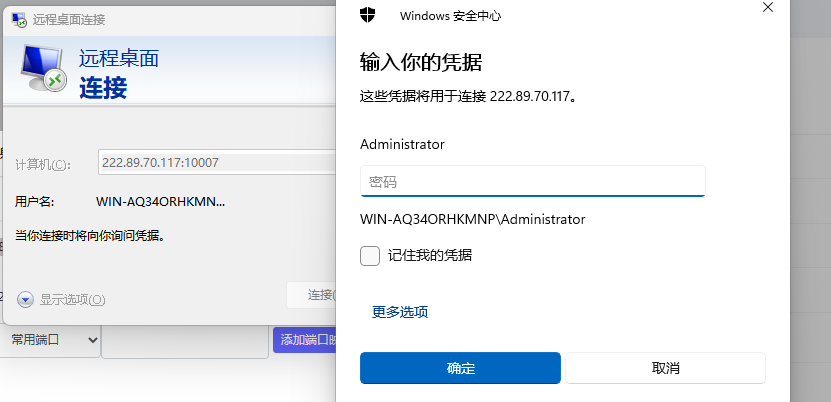
Task: Expand options via 显示选项(O) text
Action: point(73,300)
